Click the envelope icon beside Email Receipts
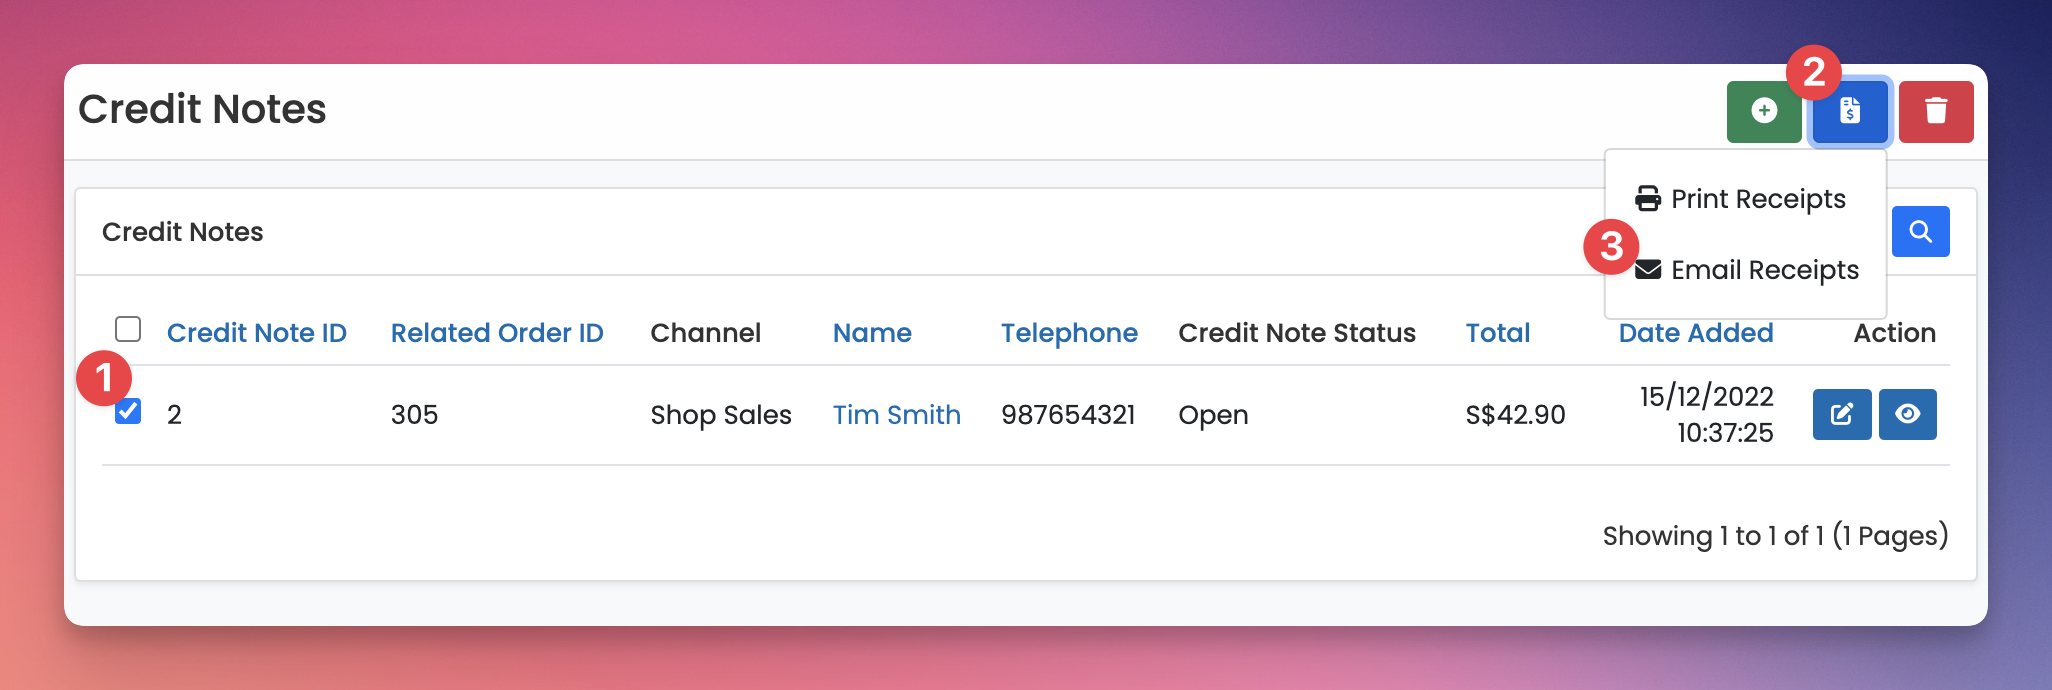Viewport: 2052px width, 690px height. pyautogui.click(x=1648, y=270)
